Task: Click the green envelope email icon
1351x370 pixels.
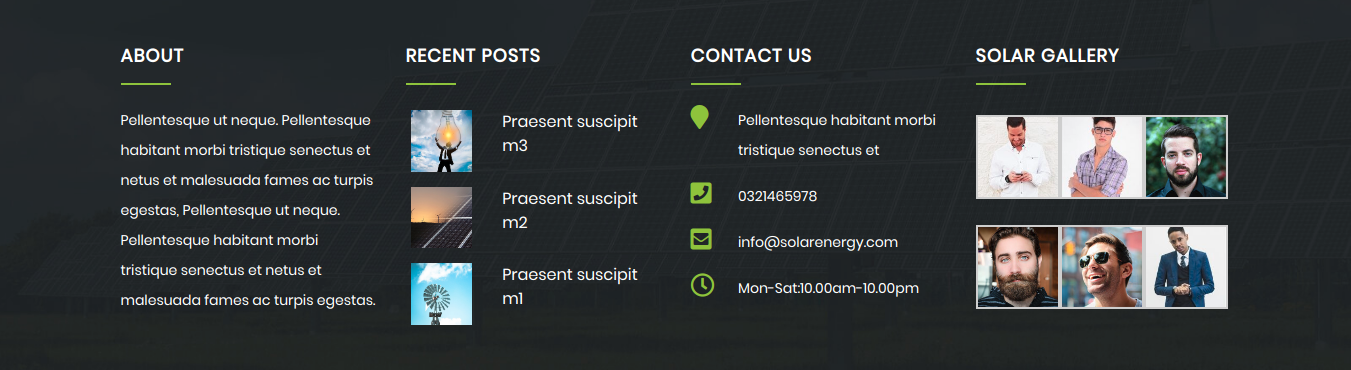Action: (x=701, y=239)
